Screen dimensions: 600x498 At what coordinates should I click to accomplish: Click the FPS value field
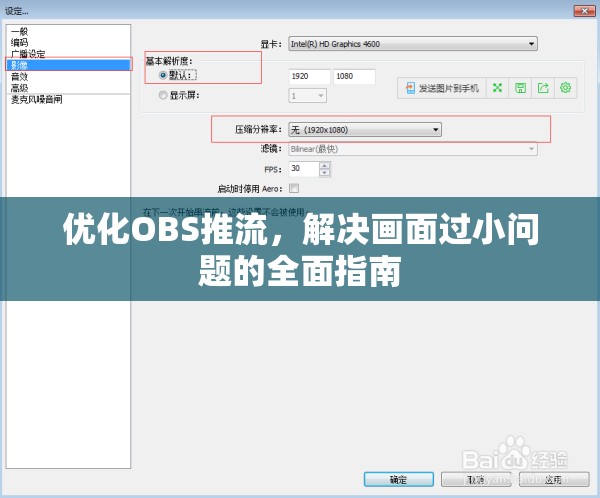coord(304,168)
